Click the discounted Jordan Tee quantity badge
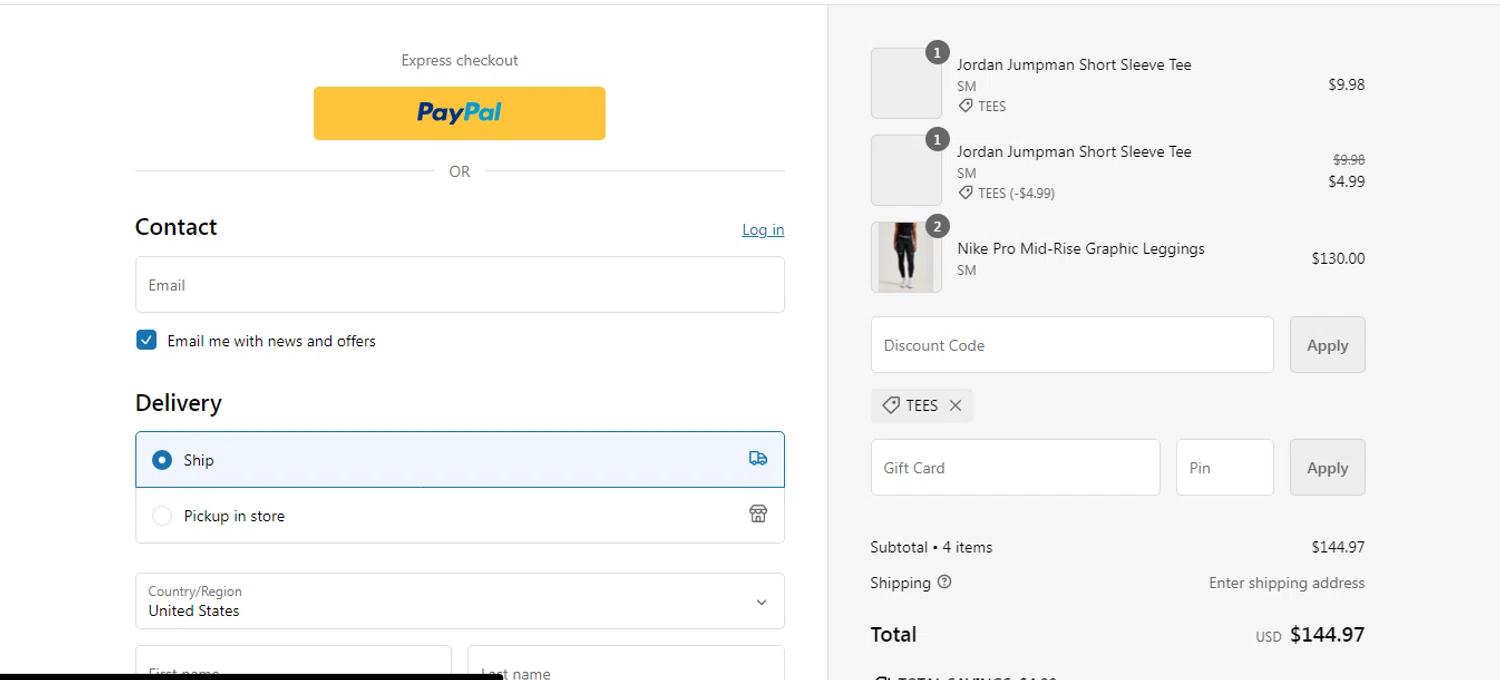This screenshot has width=1500, height=680. click(937, 140)
